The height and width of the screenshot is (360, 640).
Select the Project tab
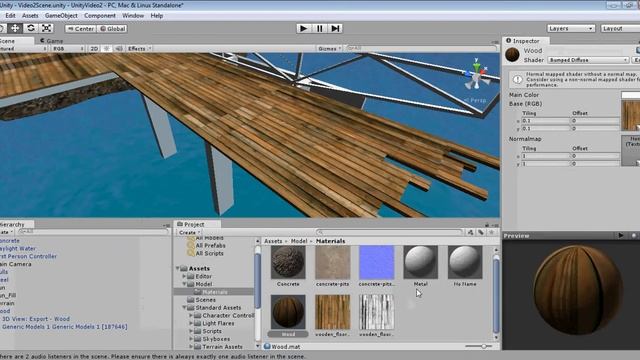click(197, 224)
